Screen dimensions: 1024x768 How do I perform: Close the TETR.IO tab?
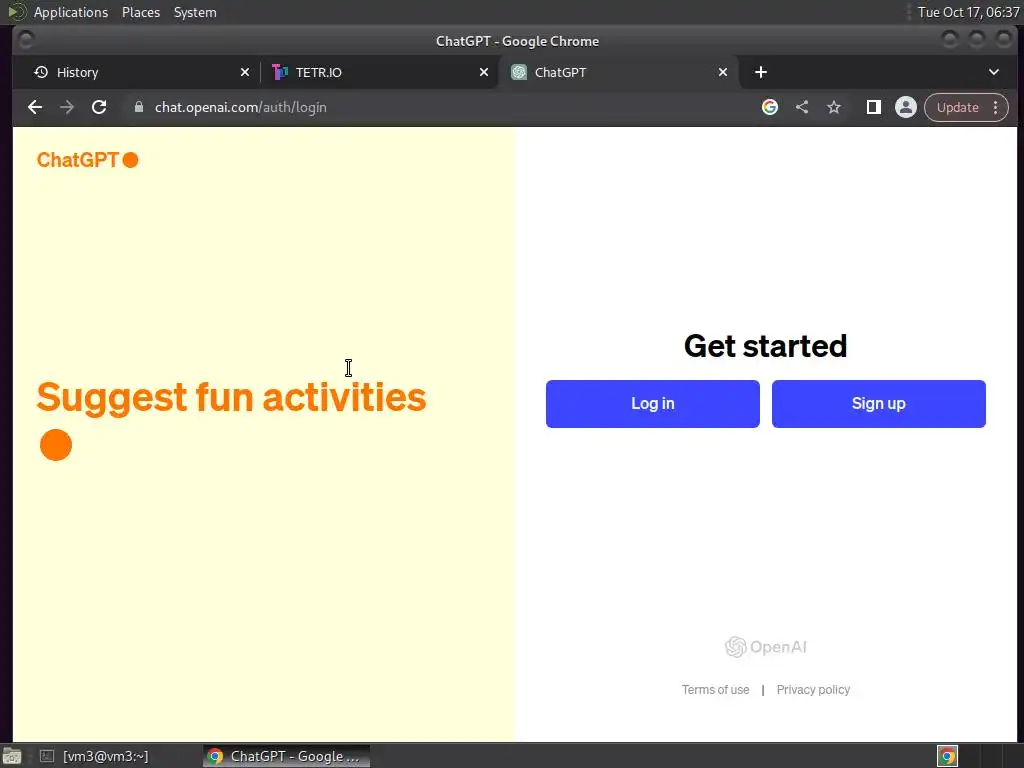484,72
